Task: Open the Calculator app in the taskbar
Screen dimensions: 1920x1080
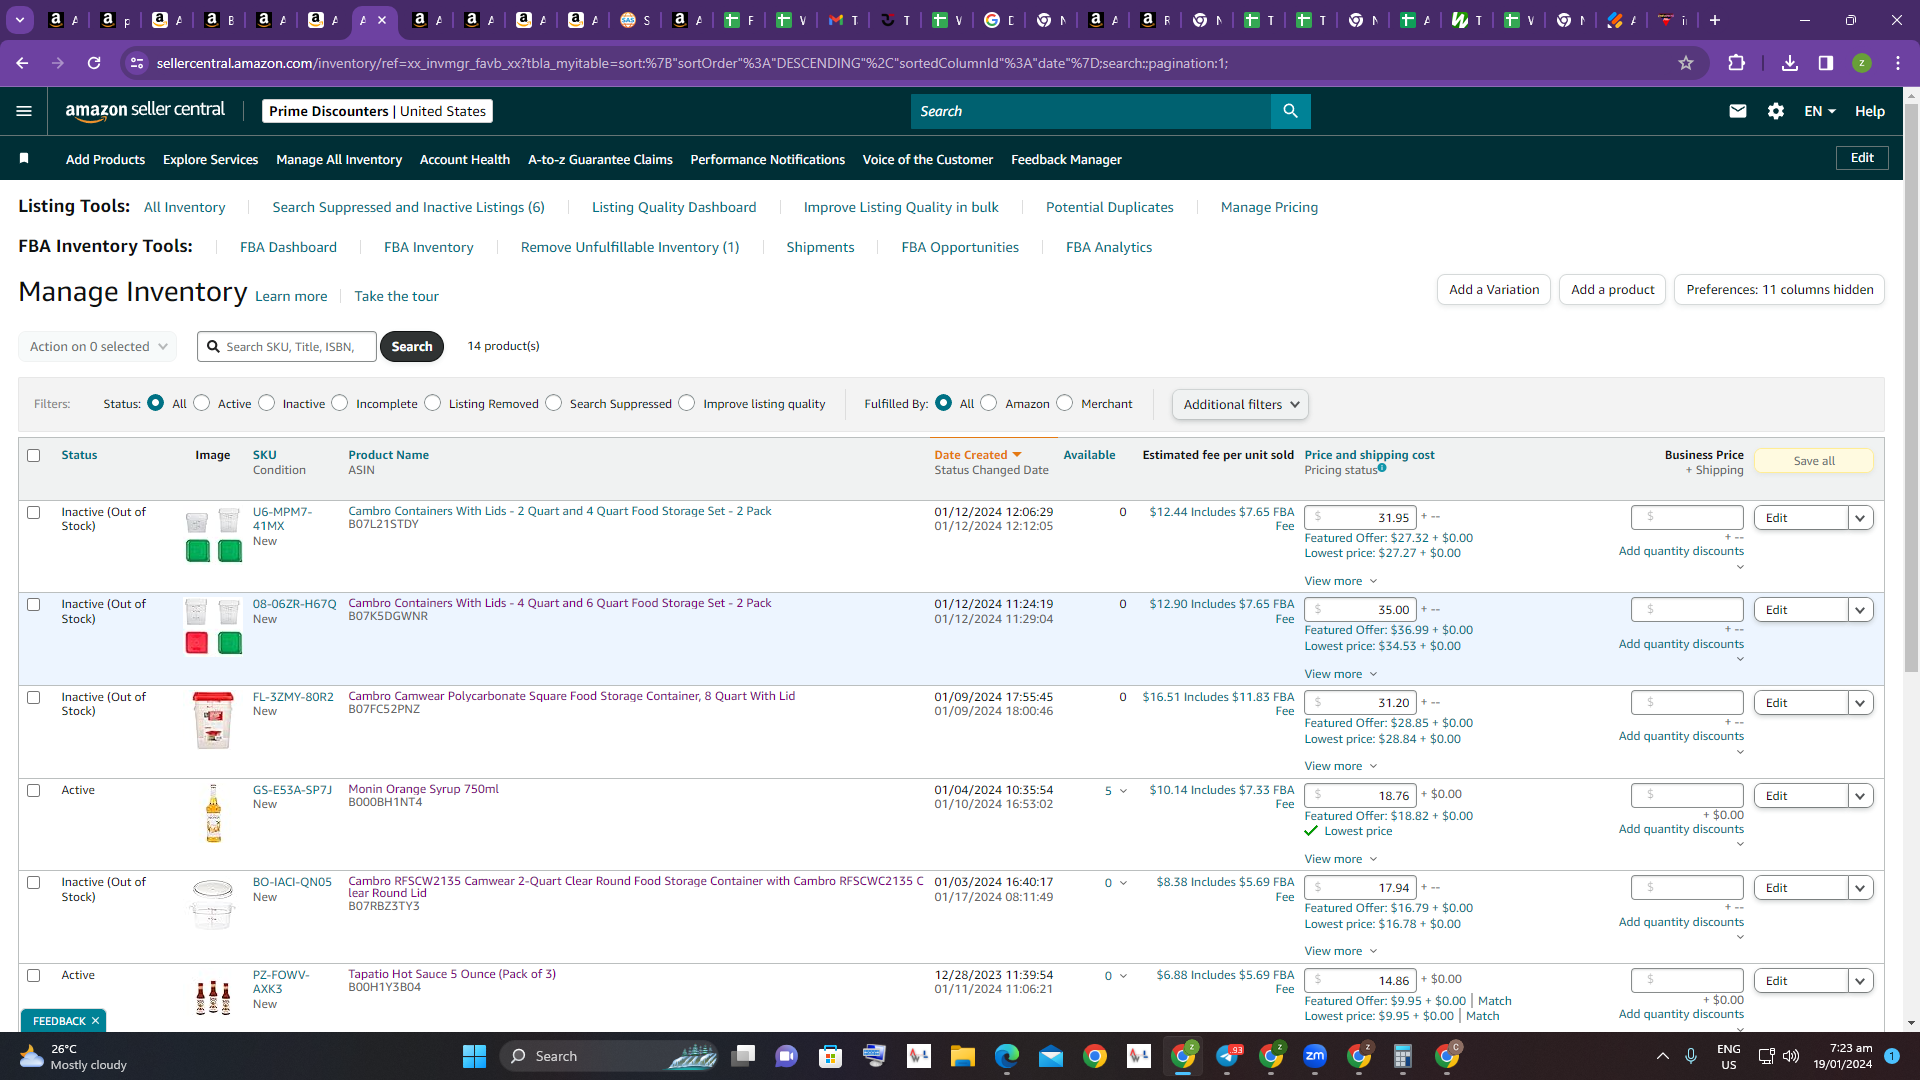Action: tap(1402, 1056)
